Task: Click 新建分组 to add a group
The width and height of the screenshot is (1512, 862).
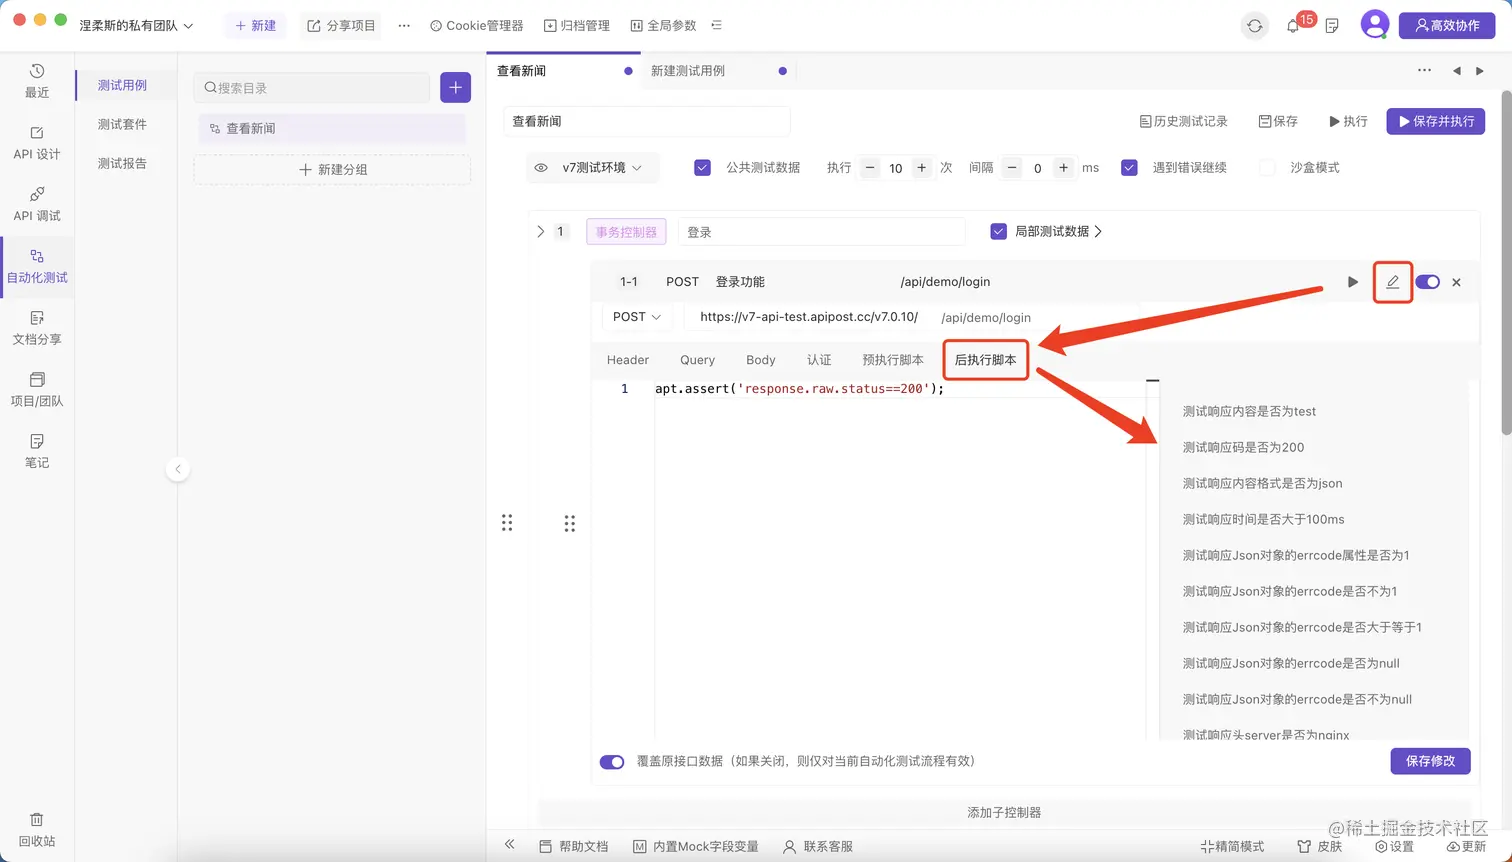Action: pos(333,170)
